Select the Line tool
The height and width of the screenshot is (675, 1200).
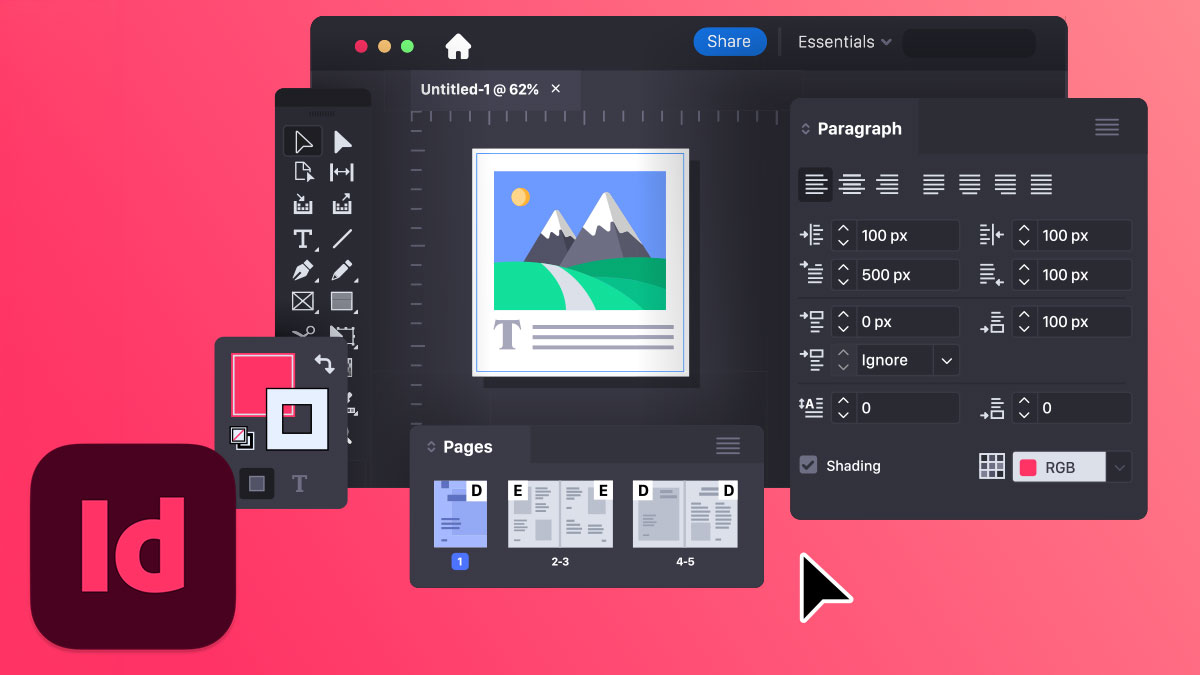(x=342, y=238)
